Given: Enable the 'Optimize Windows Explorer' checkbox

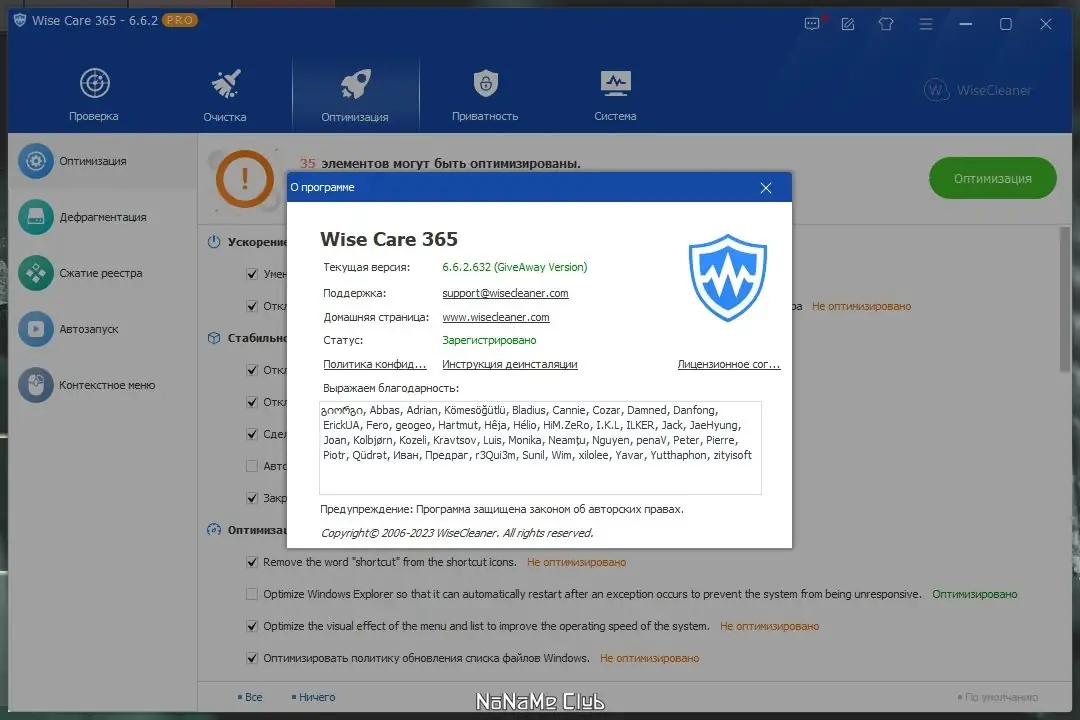Looking at the screenshot, I should (252, 594).
